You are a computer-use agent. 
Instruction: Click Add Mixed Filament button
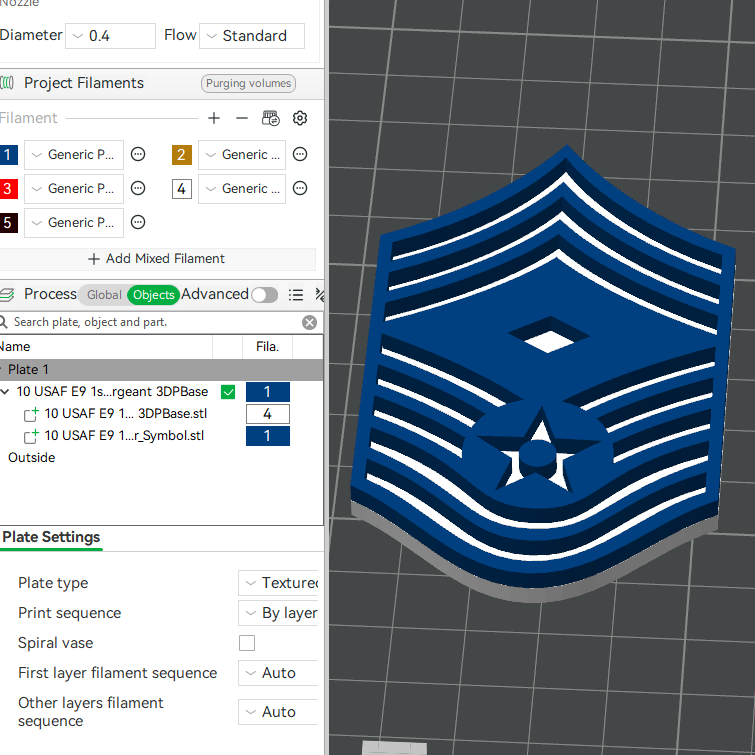(156, 259)
